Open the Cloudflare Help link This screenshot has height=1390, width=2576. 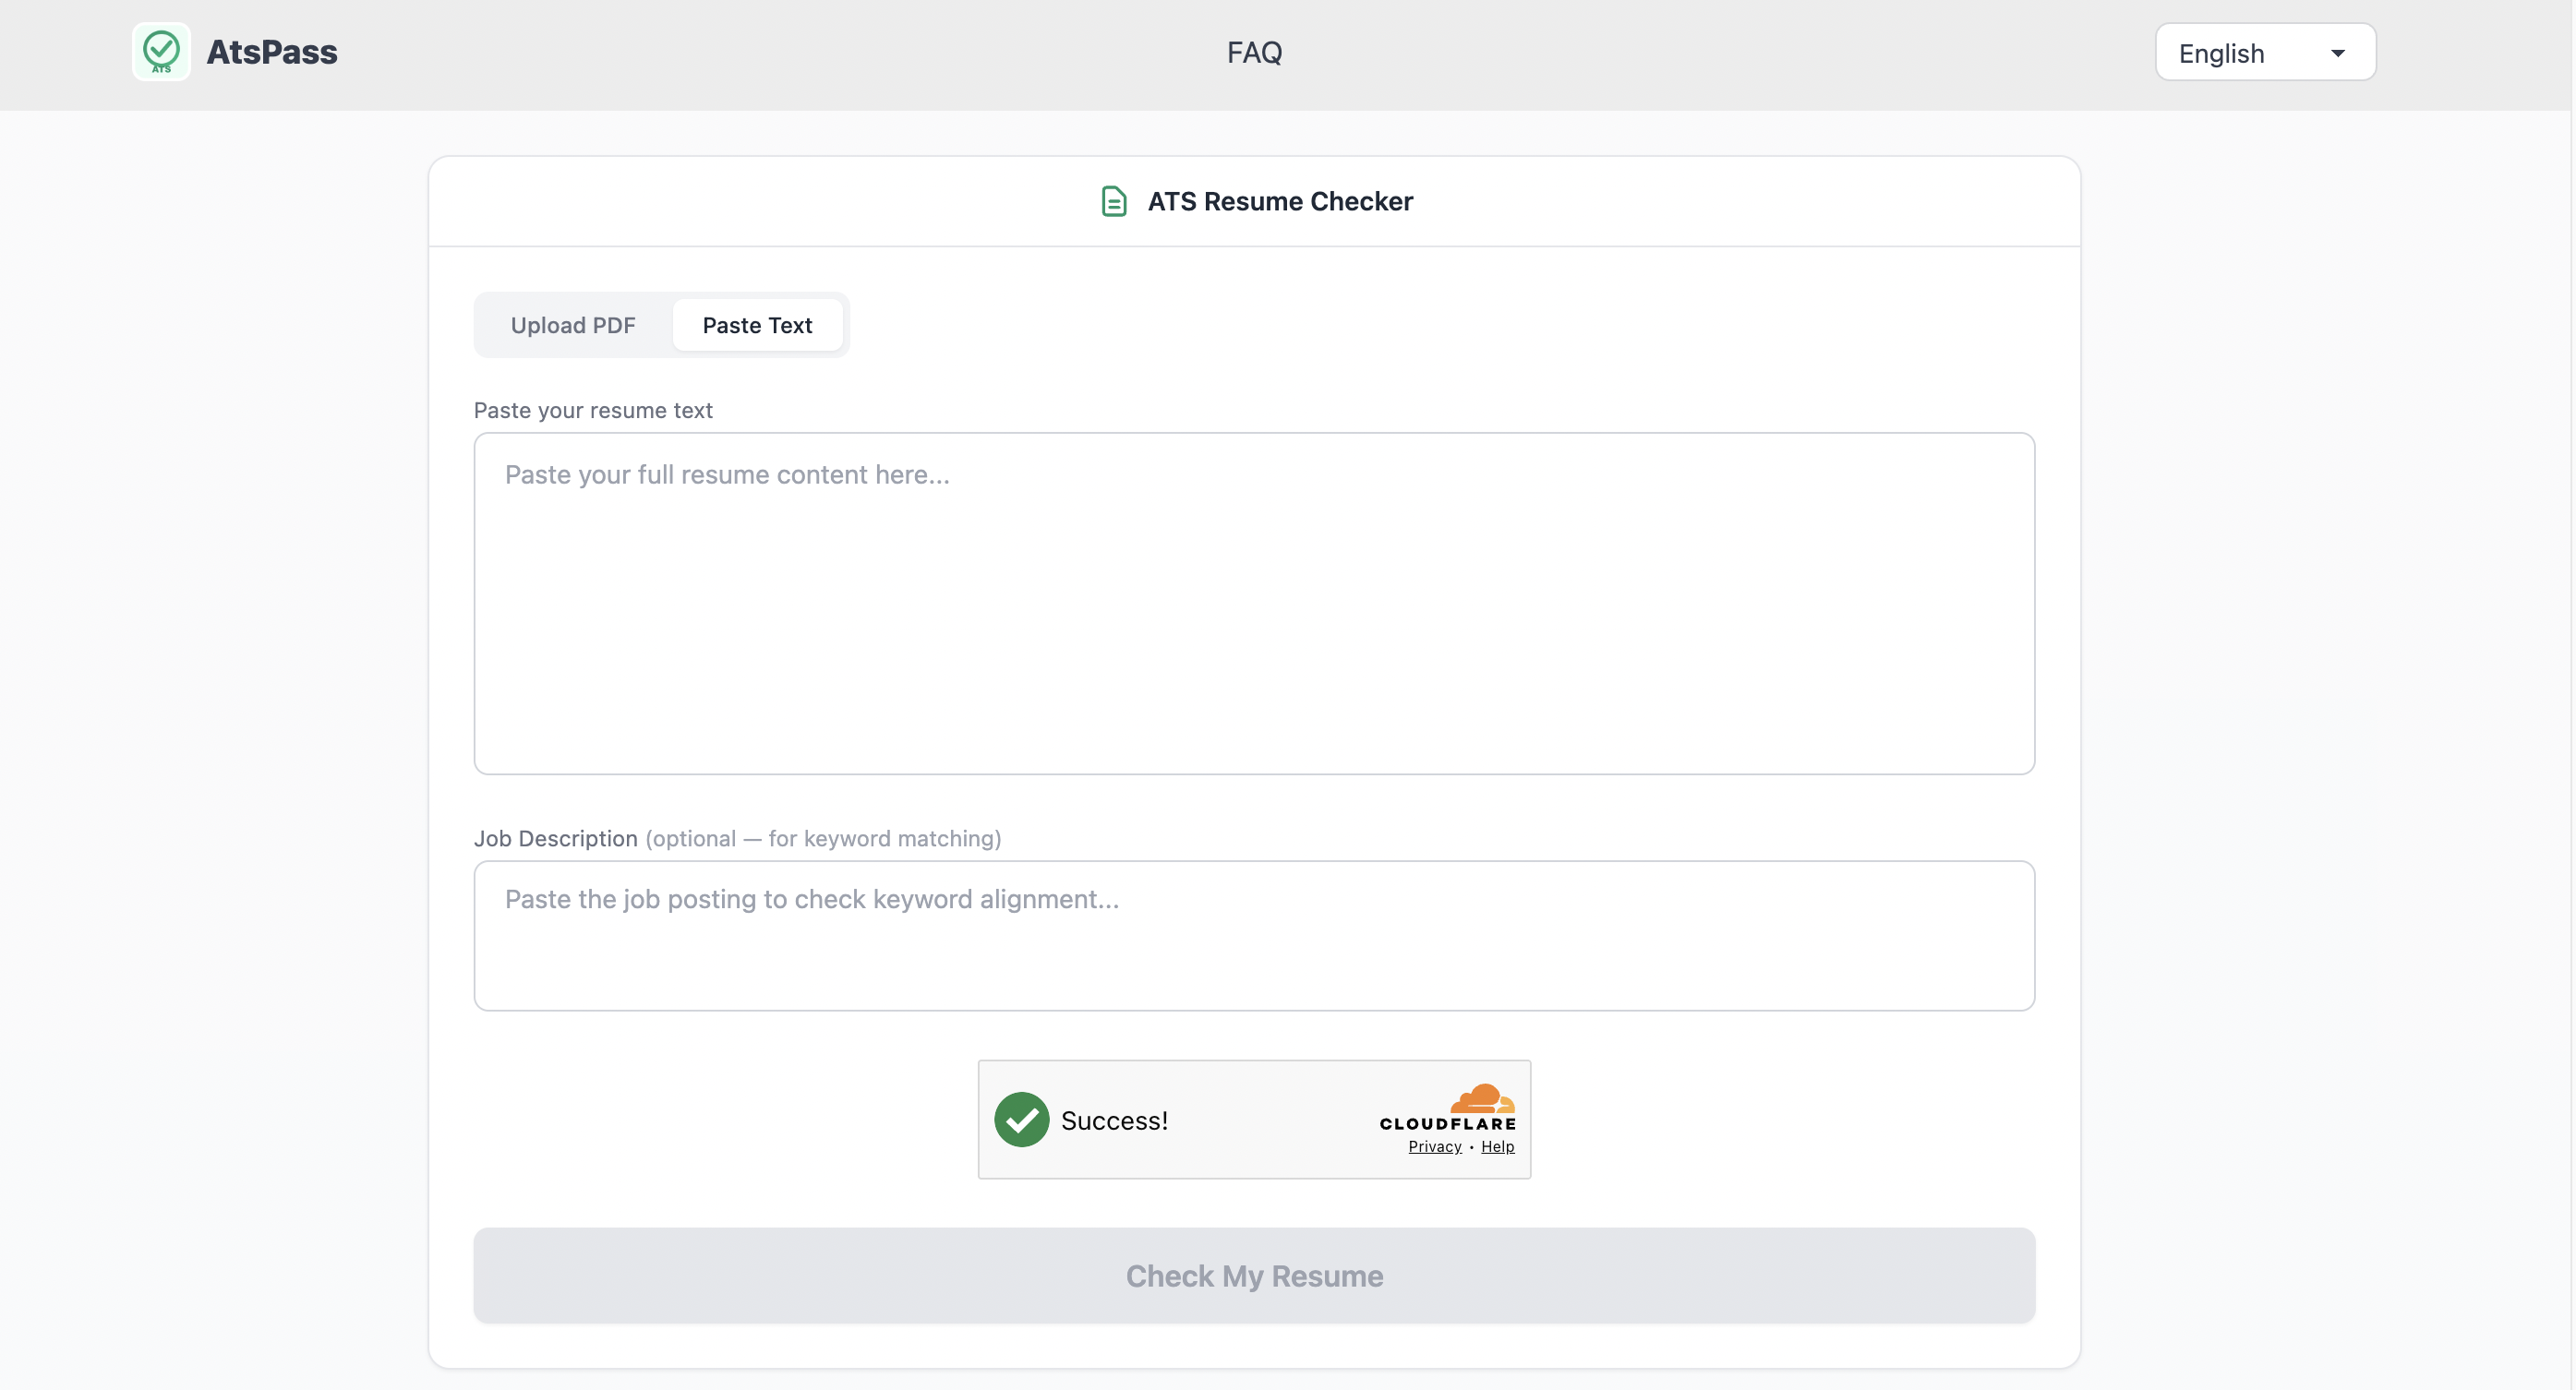[x=1497, y=1146]
